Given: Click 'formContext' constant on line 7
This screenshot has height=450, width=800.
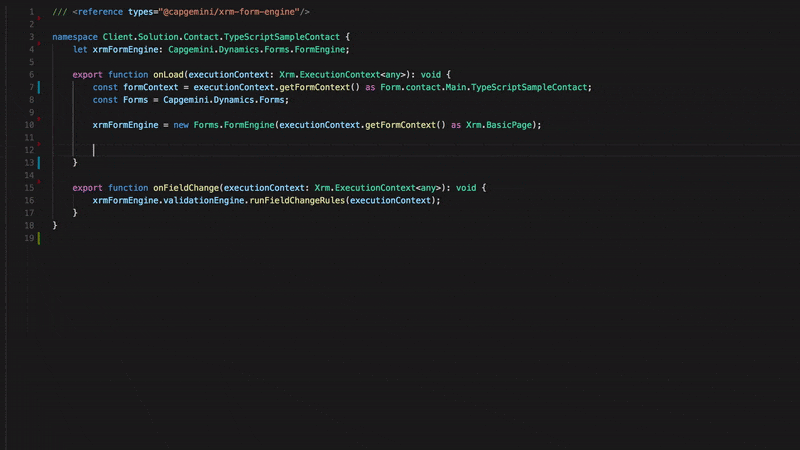Looking at the screenshot, I should coord(151,87).
